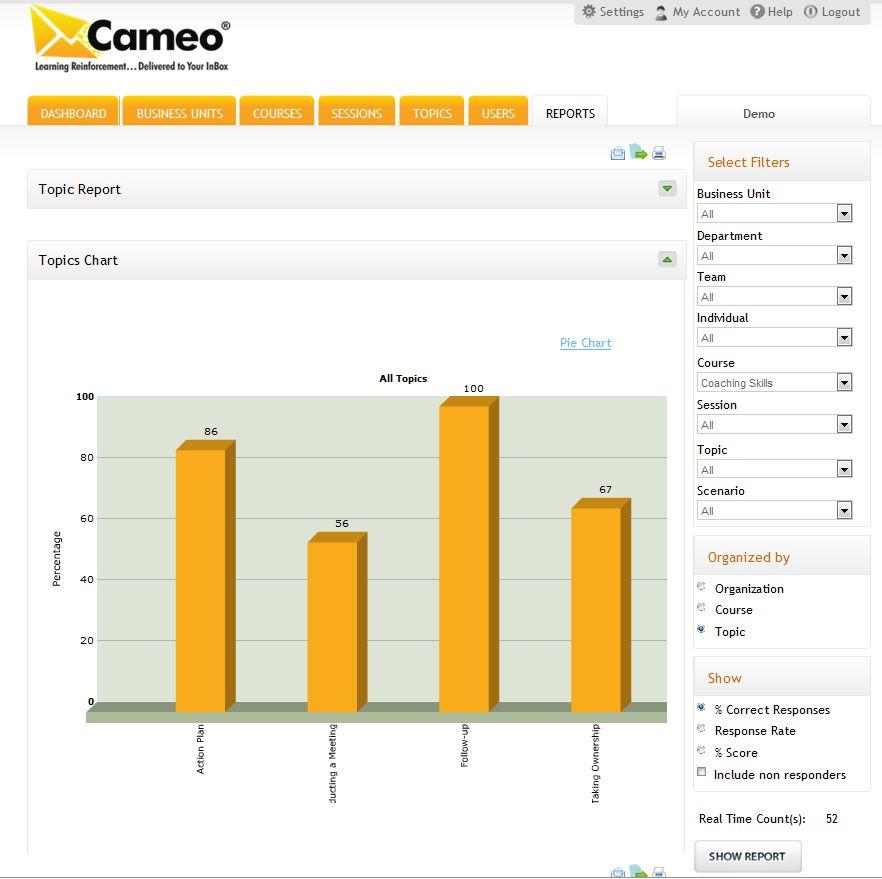
Task: Select the Organization radio button
Action: coord(701,587)
